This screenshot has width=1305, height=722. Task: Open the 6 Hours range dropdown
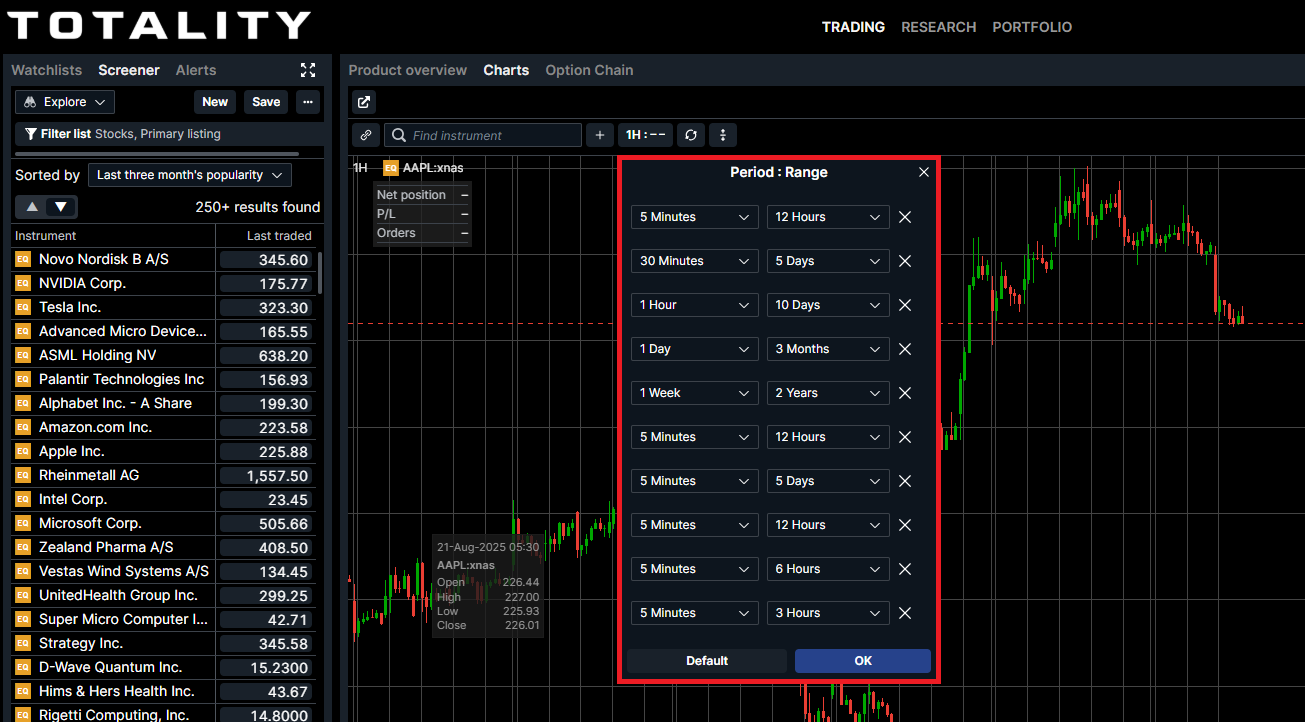828,569
